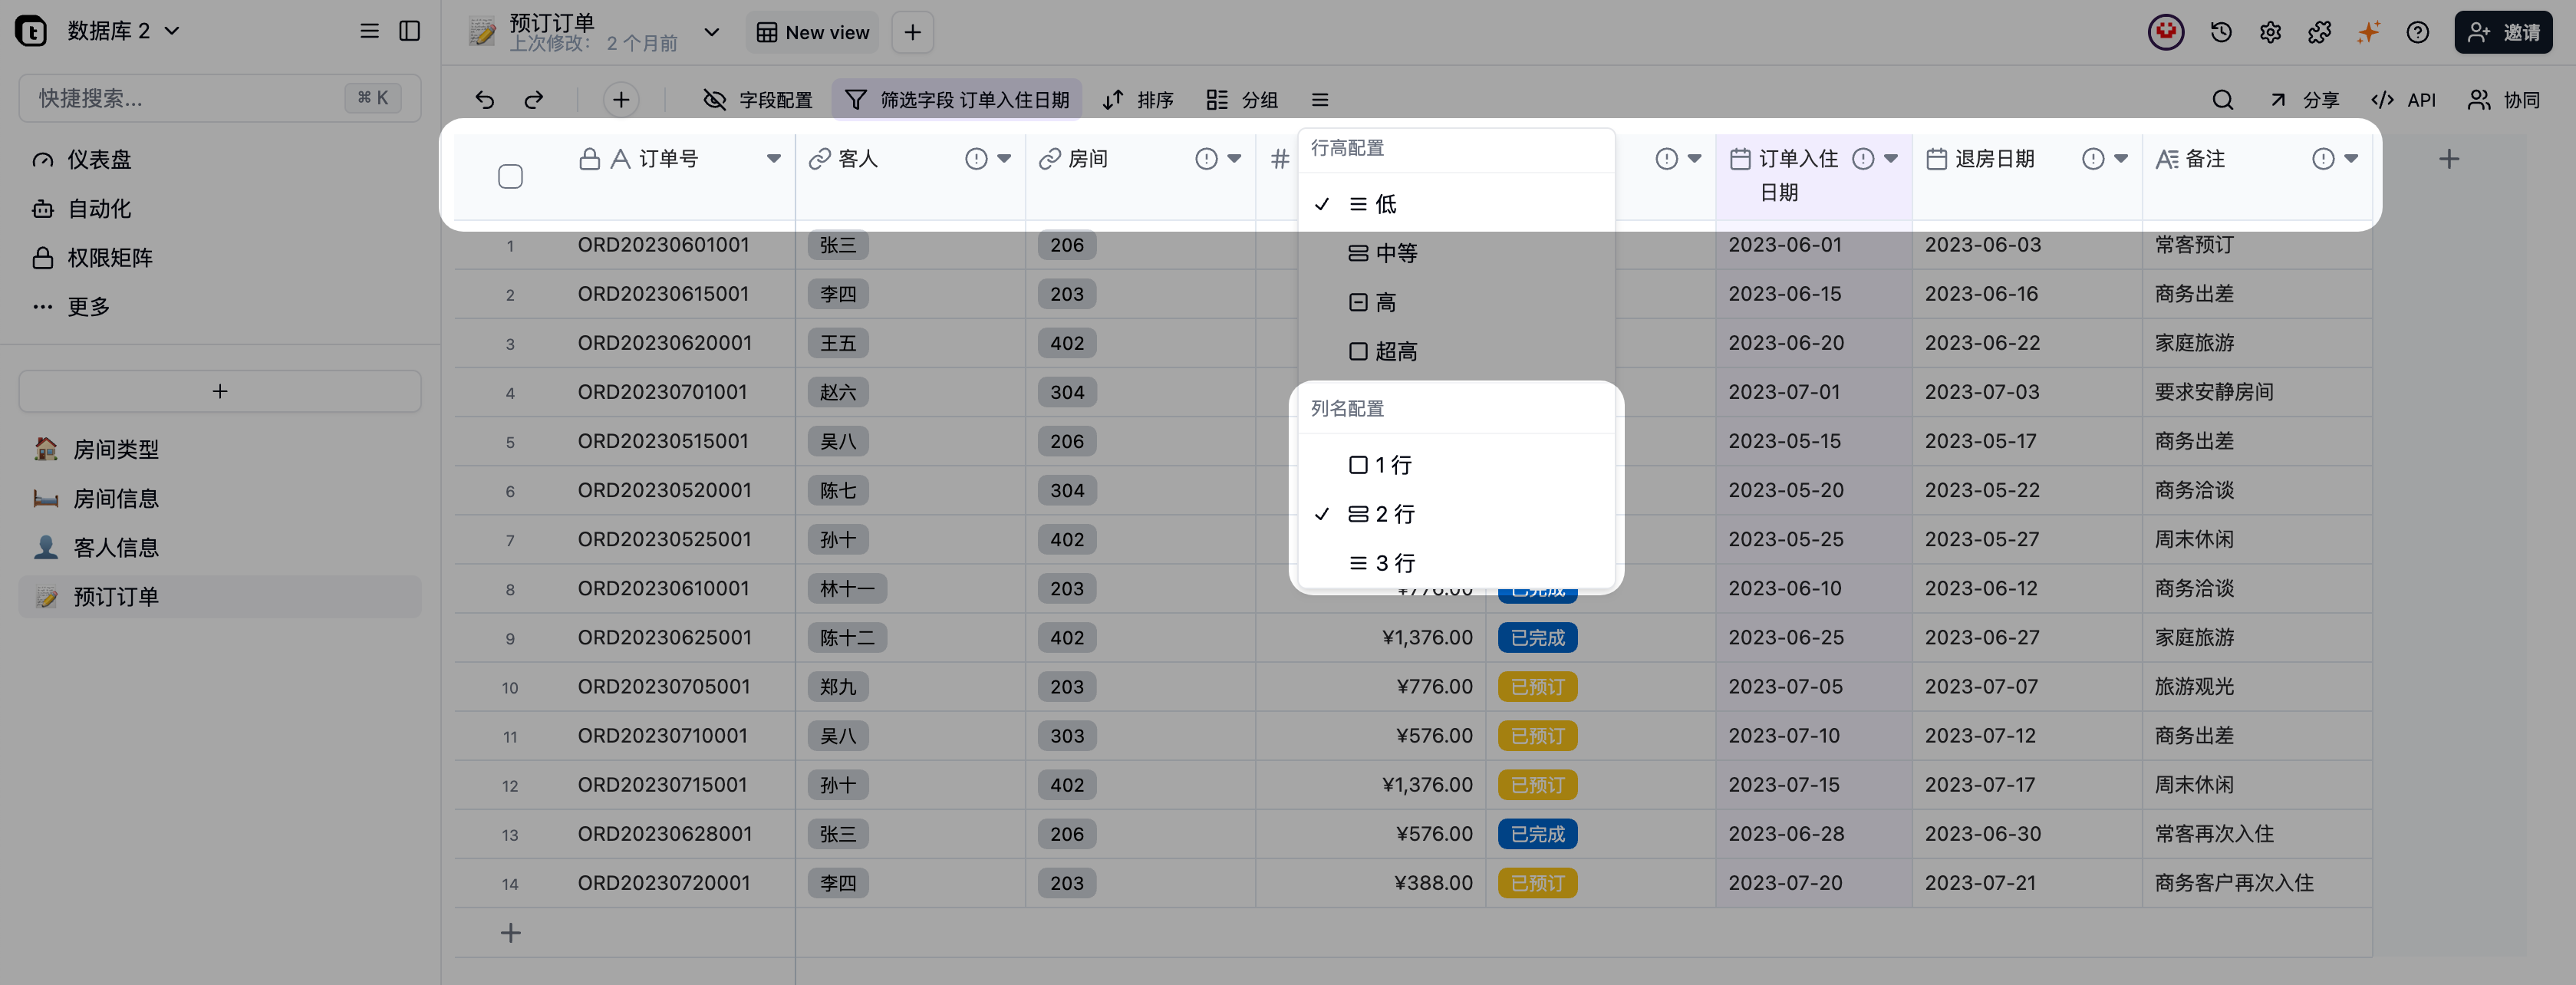
Task: Expand the 数据库 2 workspace dropdown
Action: click(172, 31)
